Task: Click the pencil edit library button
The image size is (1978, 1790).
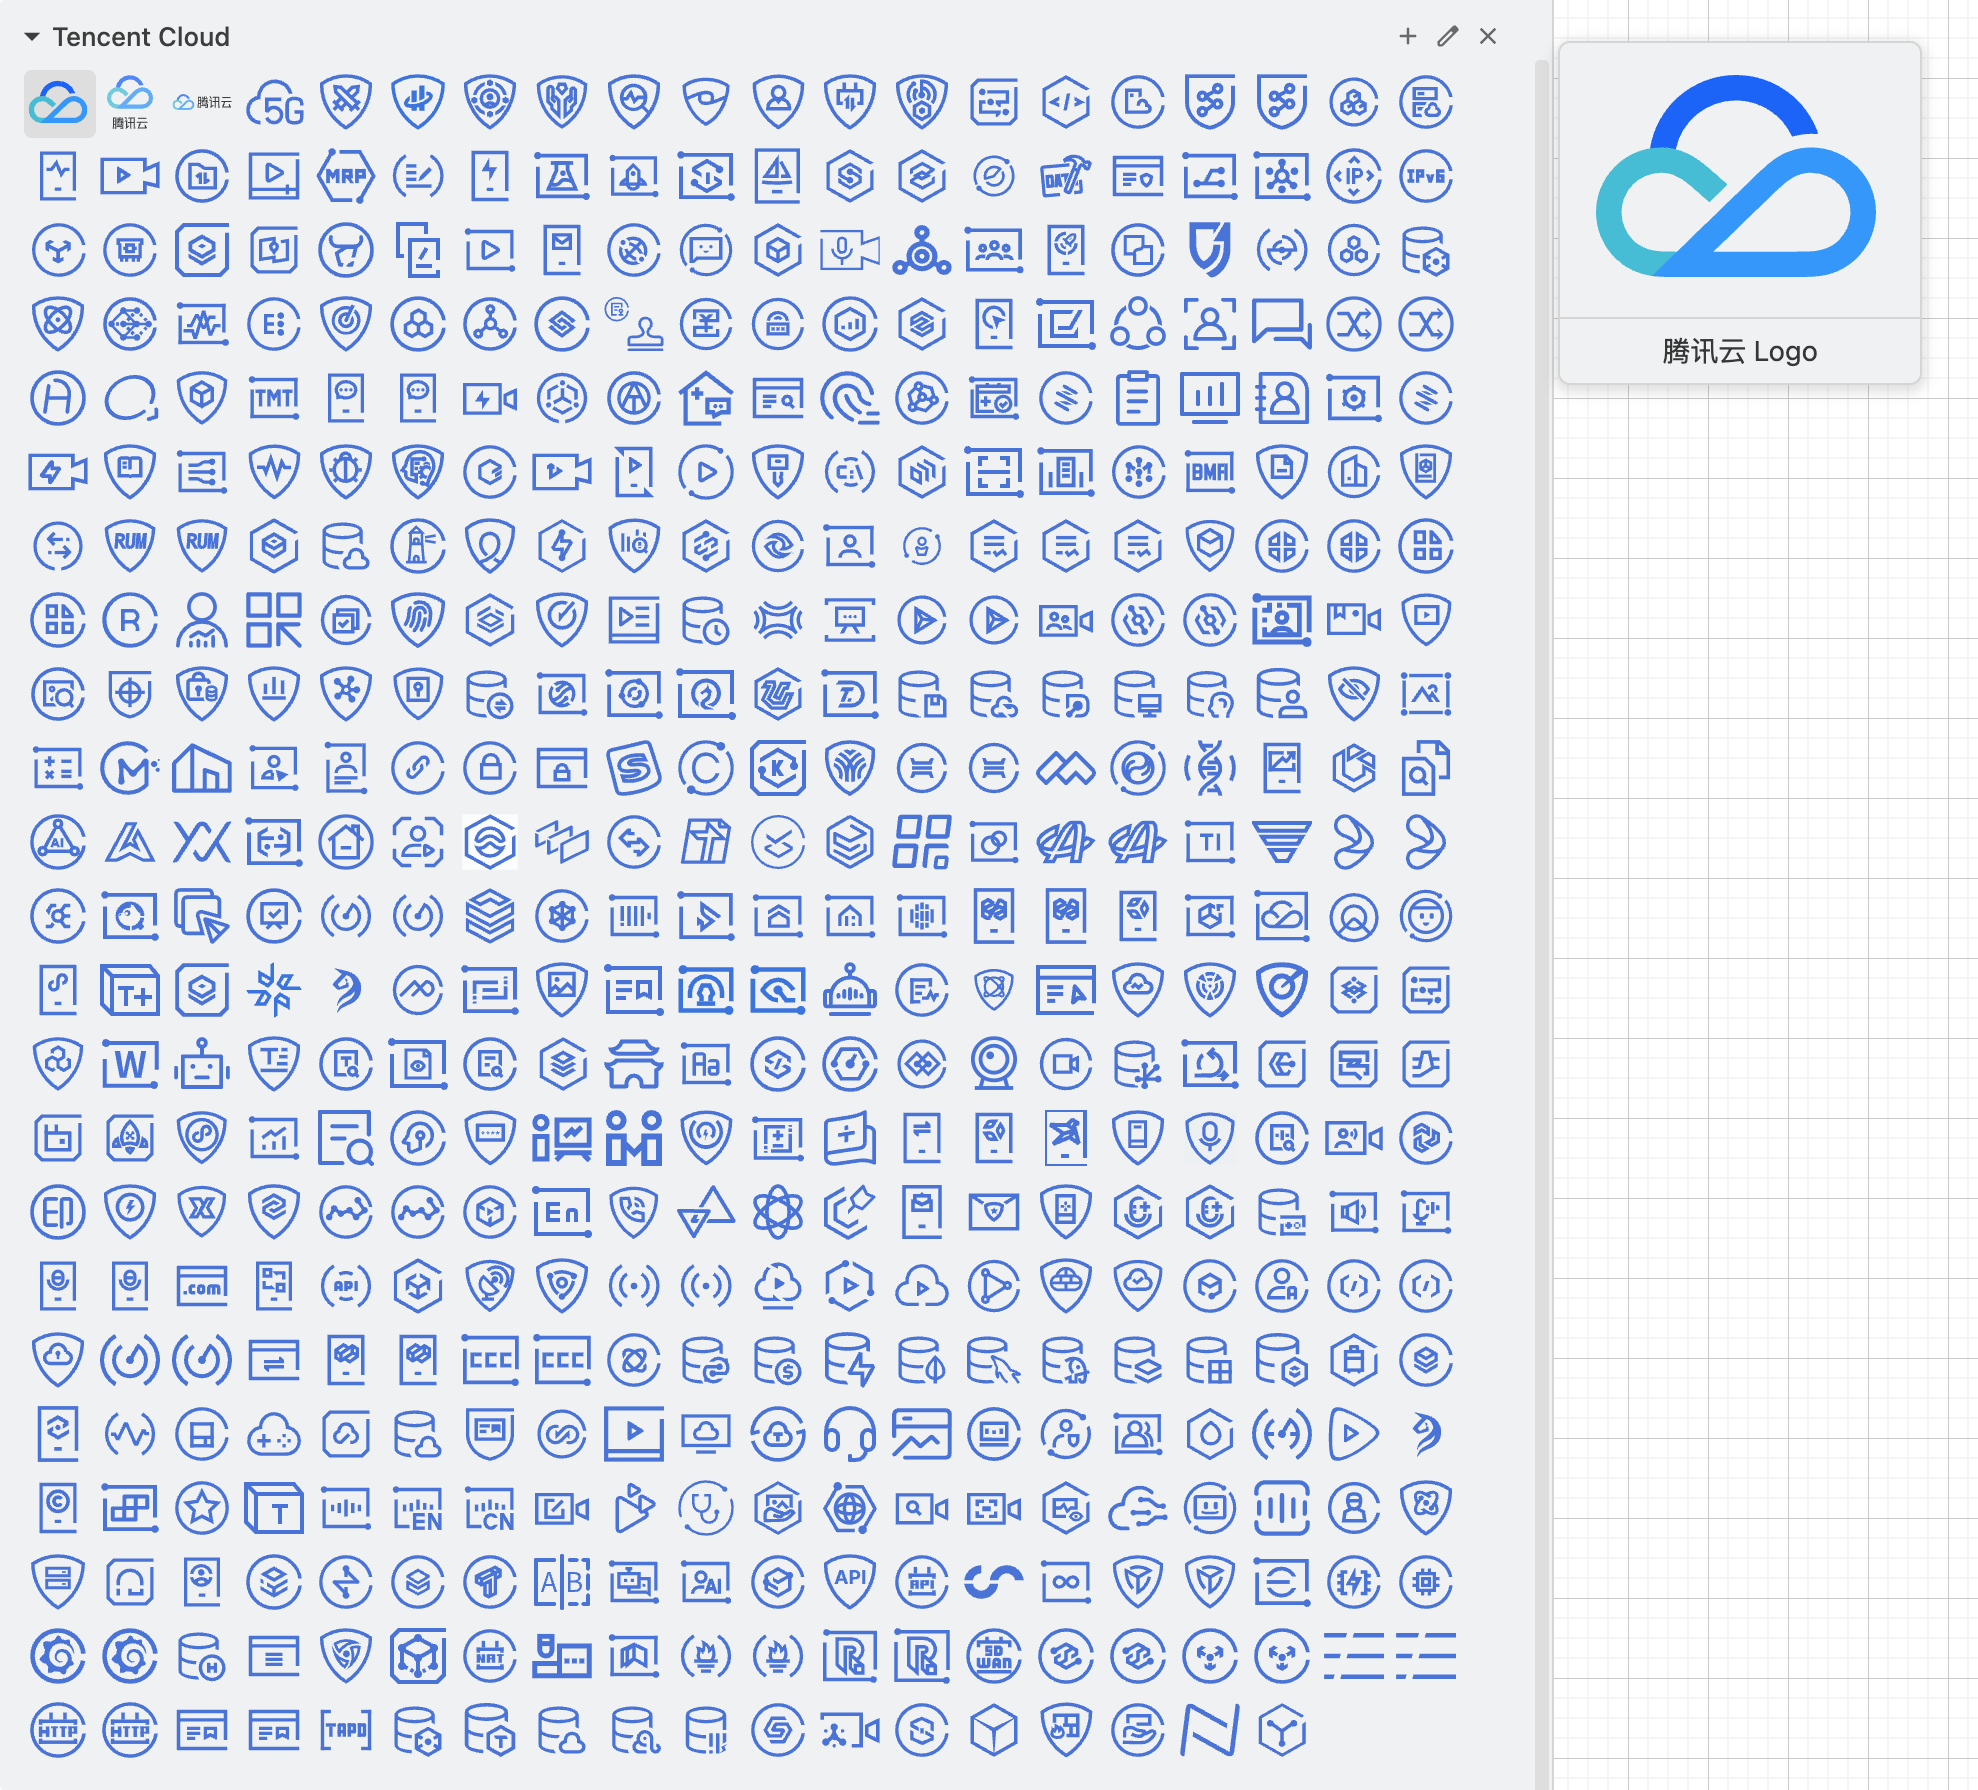Action: pyautogui.click(x=1448, y=36)
